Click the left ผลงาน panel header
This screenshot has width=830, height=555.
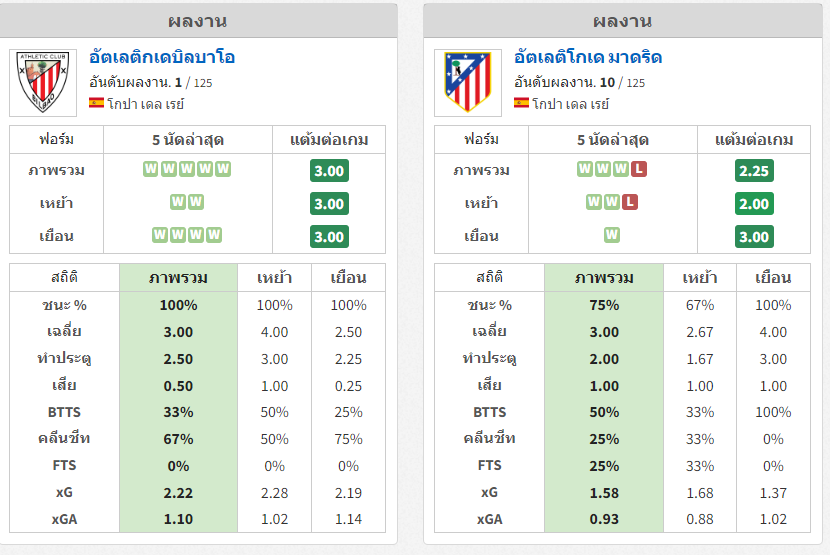pyautogui.click(x=199, y=21)
